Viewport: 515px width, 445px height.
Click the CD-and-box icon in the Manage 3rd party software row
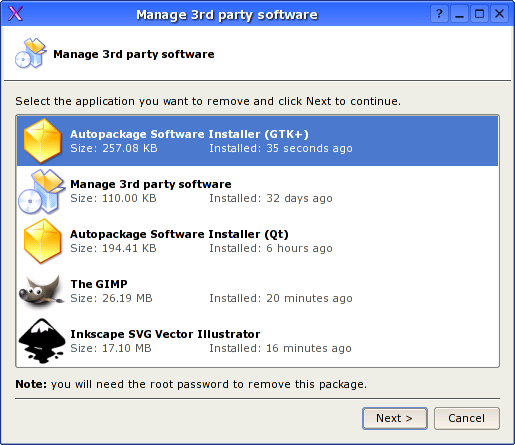[42, 191]
